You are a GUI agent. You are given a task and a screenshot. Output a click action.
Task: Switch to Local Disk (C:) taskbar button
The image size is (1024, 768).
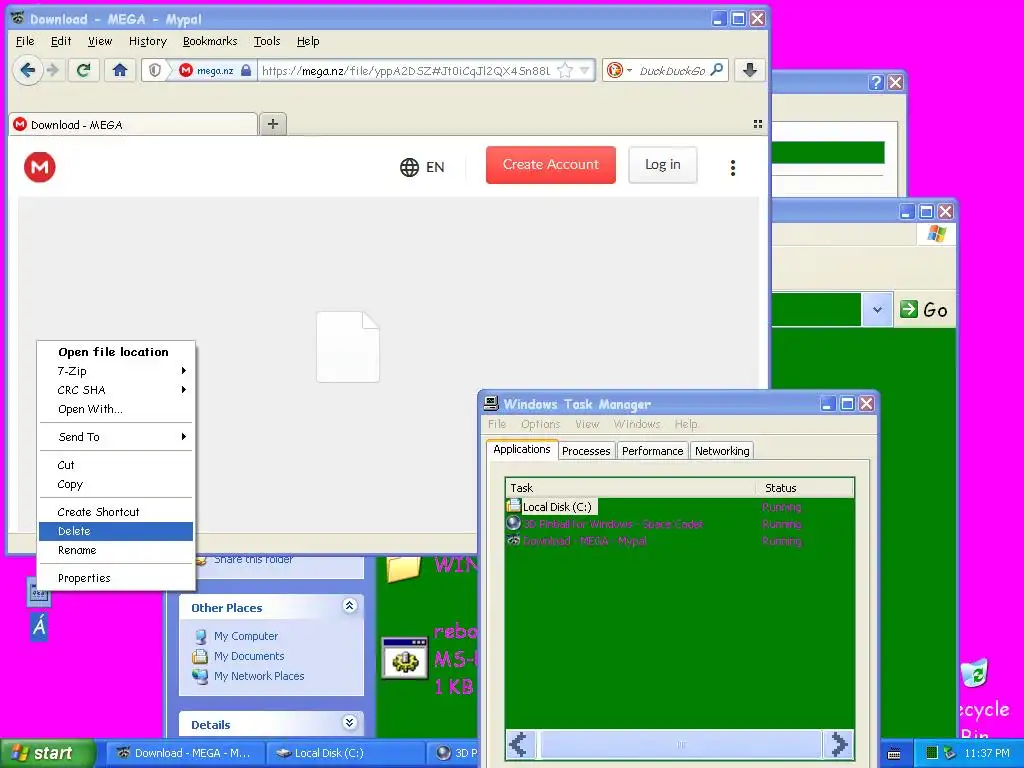coord(345,753)
